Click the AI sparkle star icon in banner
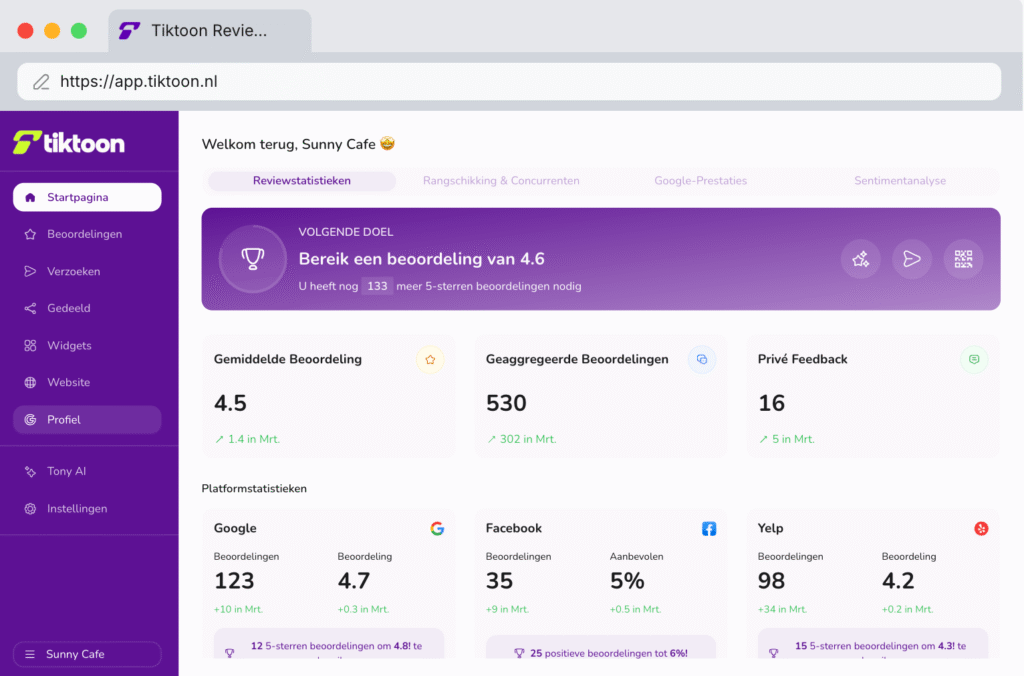Image resolution: width=1024 pixels, height=676 pixels. (x=860, y=259)
